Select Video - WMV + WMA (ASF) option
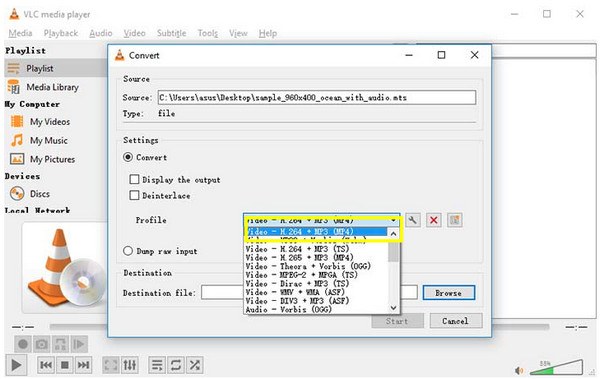 316,292
